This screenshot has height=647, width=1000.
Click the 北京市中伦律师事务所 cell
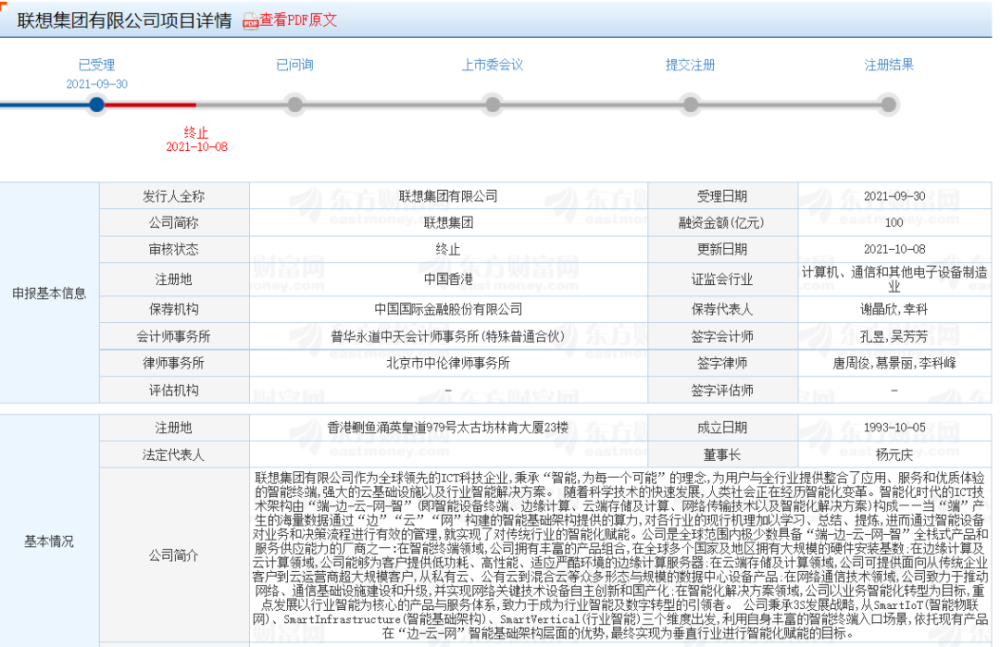pyautogui.click(x=448, y=363)
